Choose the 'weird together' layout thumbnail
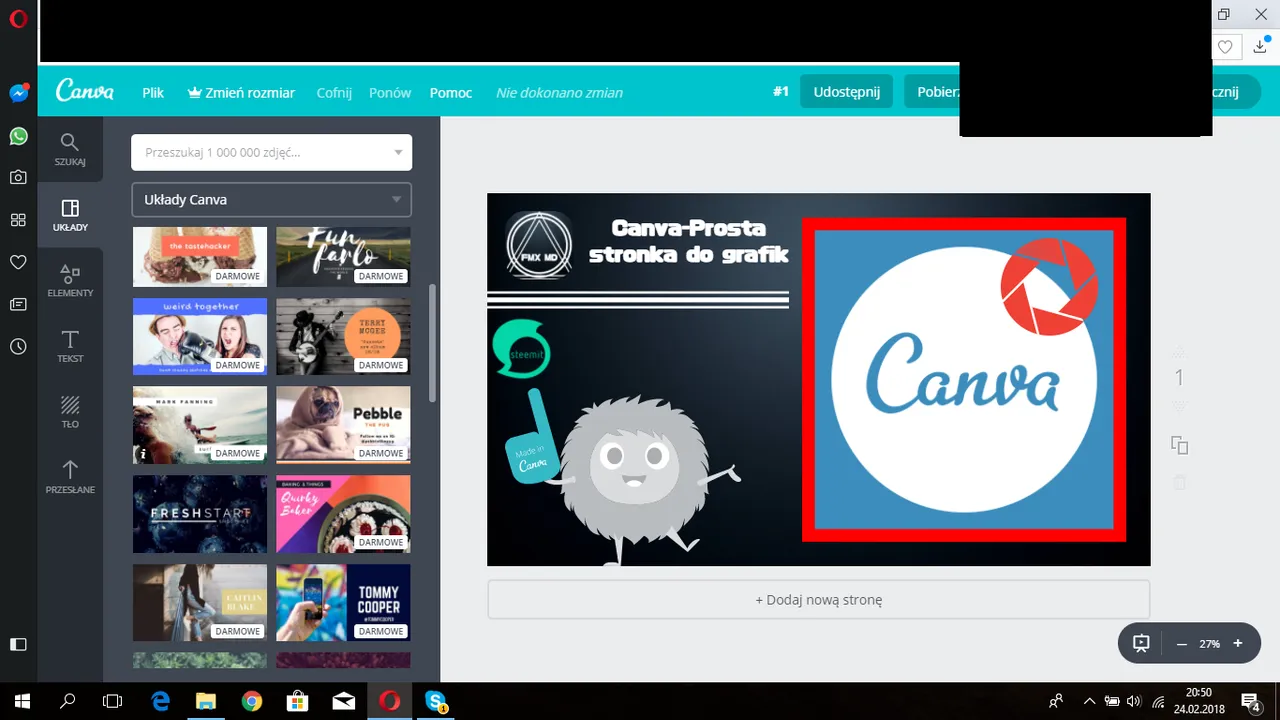Viewport: 1280px width, 720px height. 200,336
